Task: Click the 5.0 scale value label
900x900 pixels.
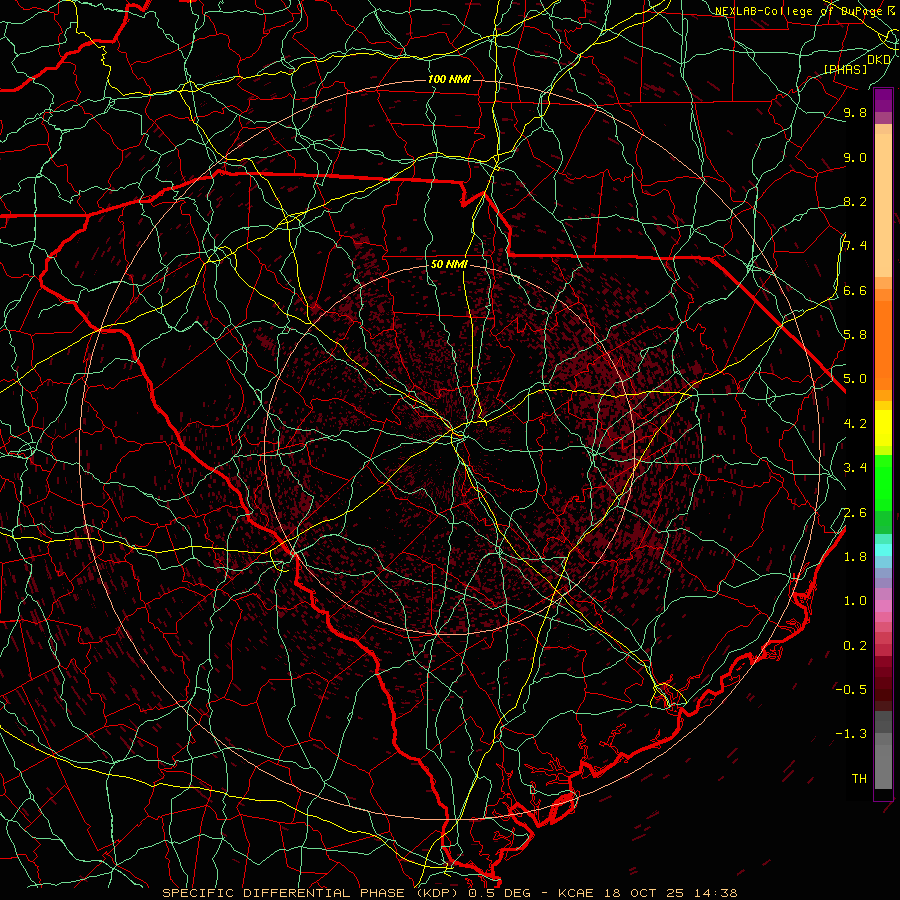Action: pos(855,379)
